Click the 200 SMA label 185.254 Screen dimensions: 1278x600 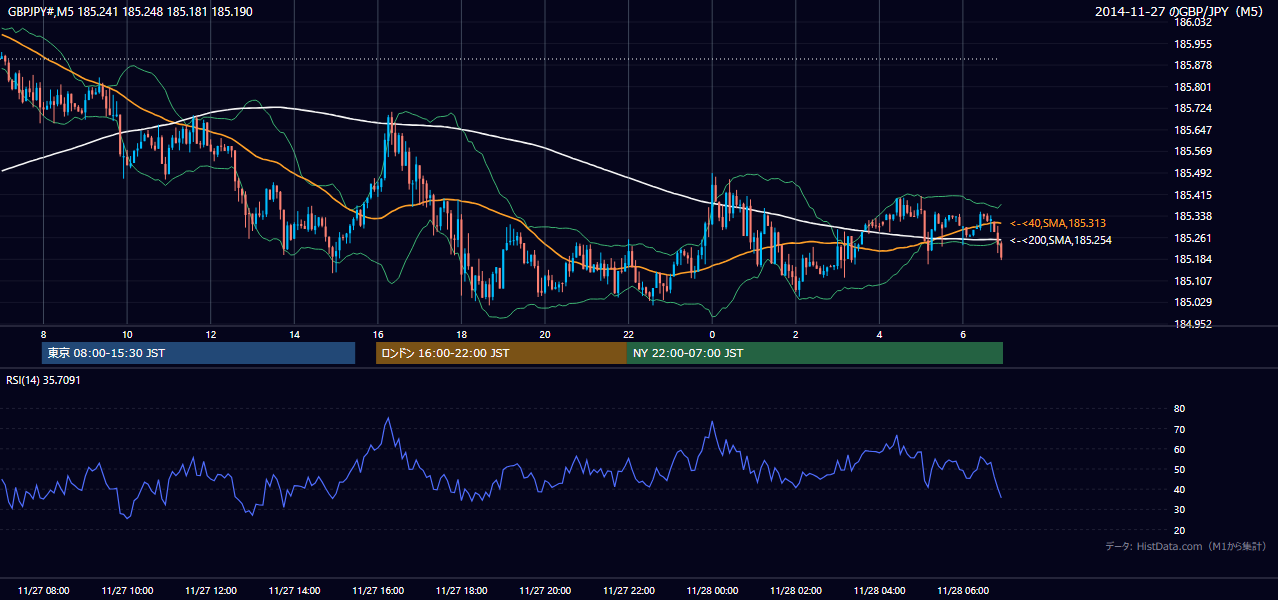pyautogui.click(x=1060, y=240)
